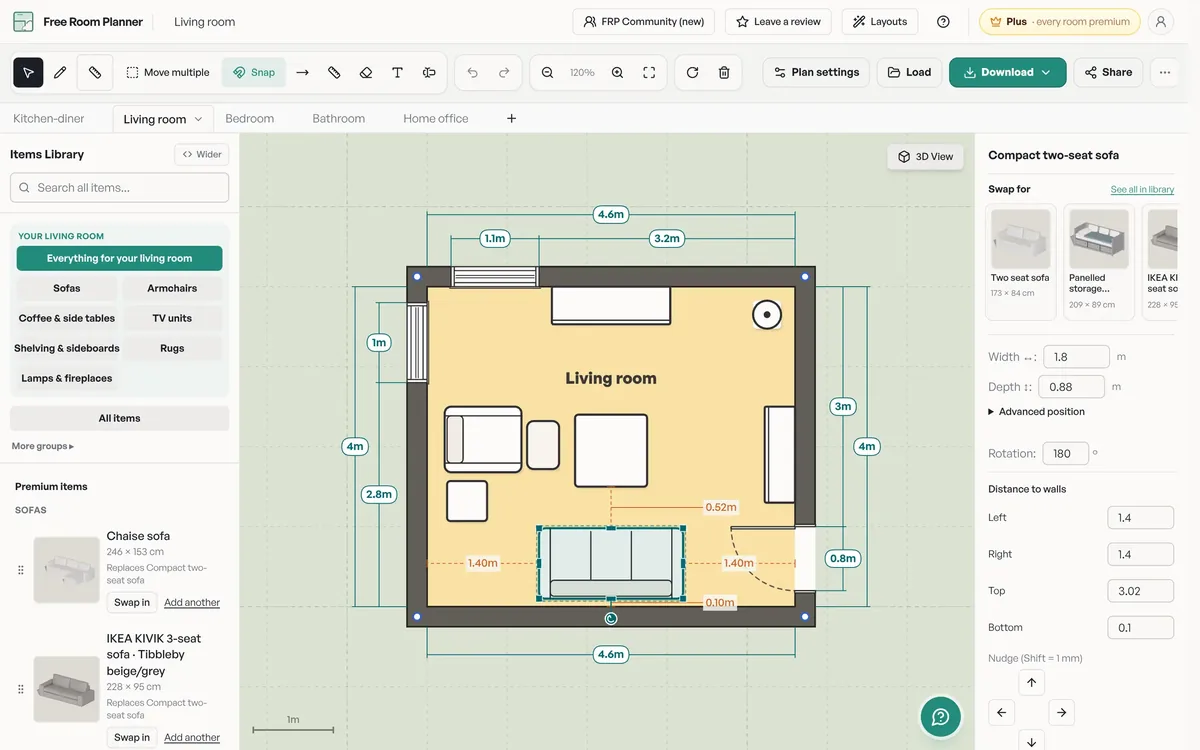Click the Free Room Planner logo

[x=78, y=21]
